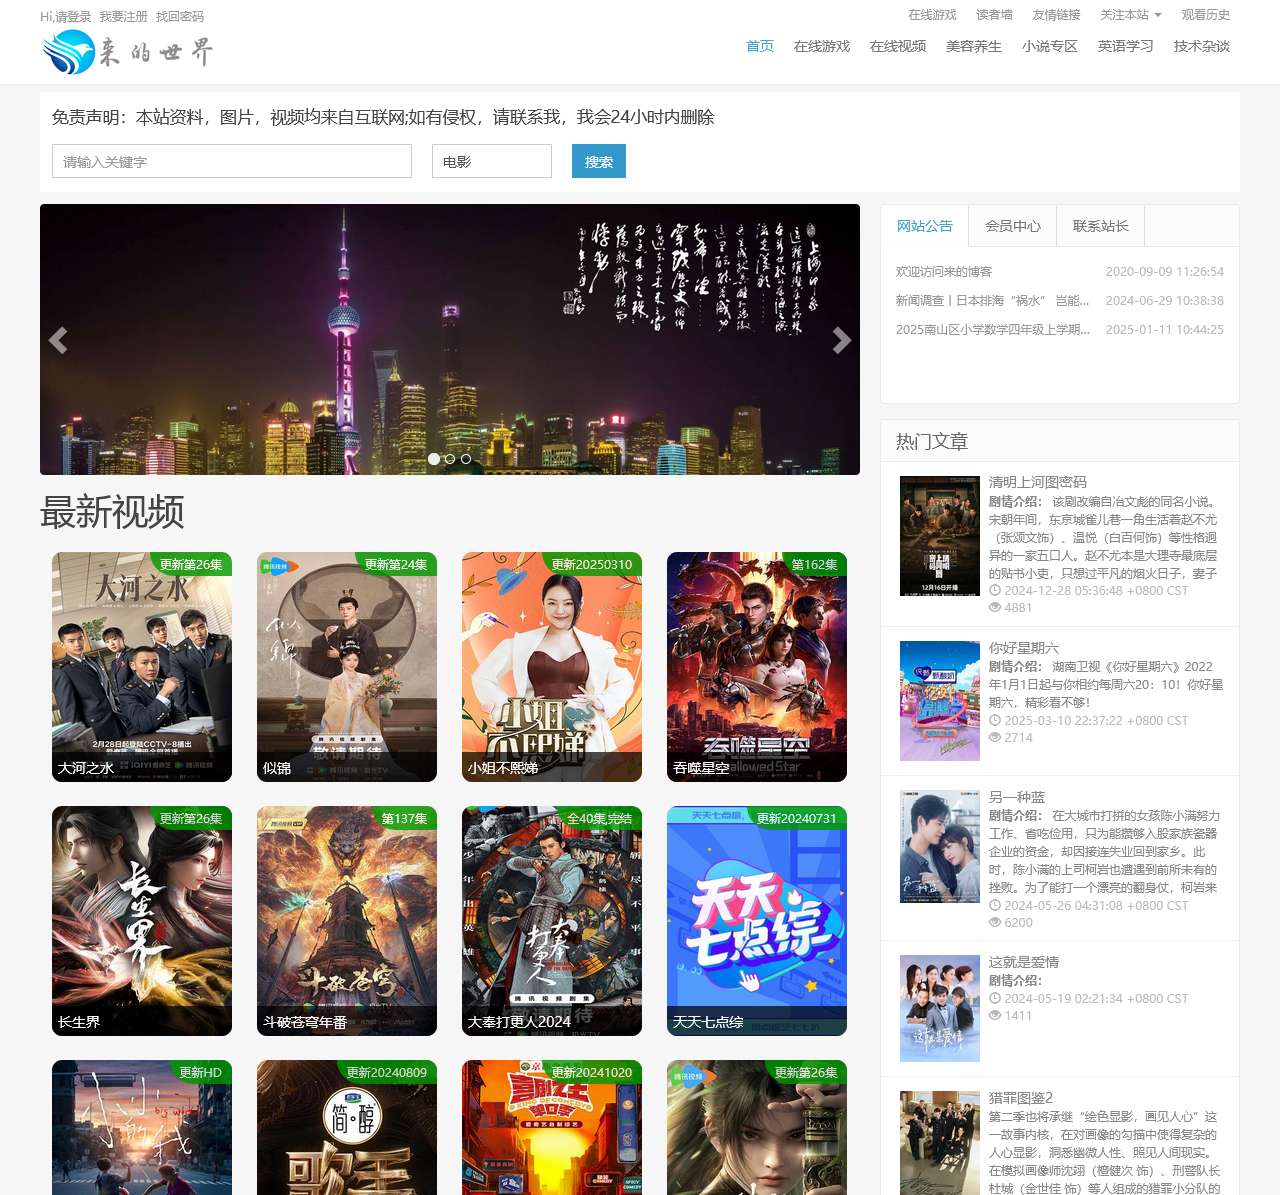Advance carousel with right arrow
This screenshot has height=1195, width=1280.
pyautogui.click(x=842, y=340)
